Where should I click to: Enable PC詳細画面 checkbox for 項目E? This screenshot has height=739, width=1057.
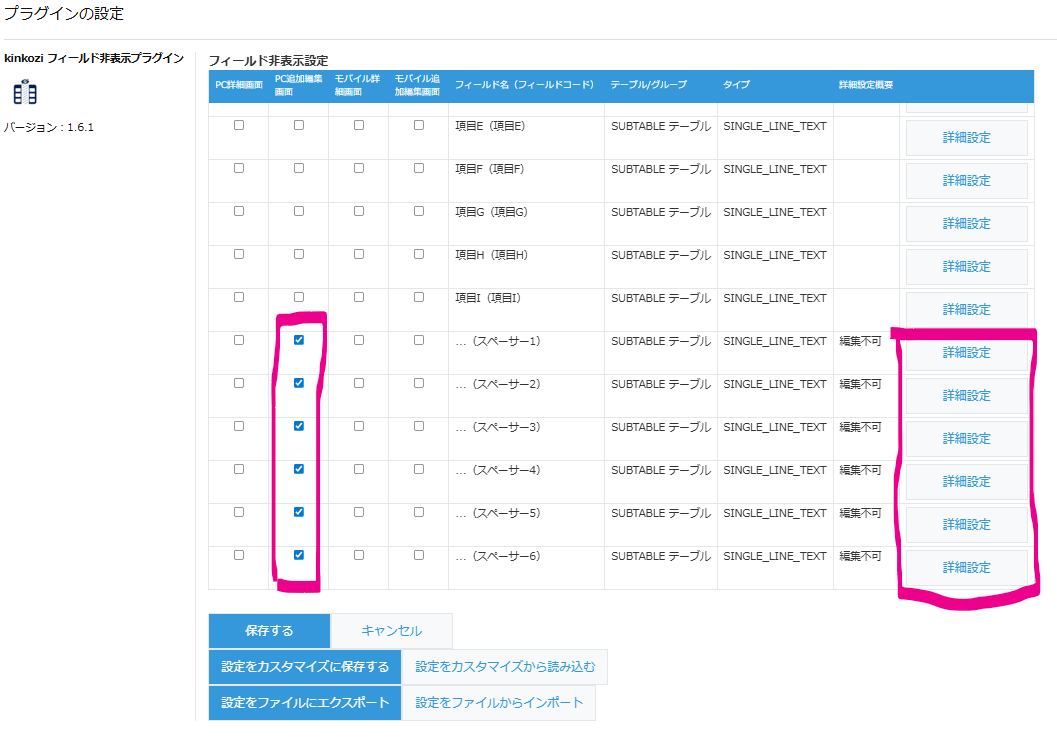(237, 122)
